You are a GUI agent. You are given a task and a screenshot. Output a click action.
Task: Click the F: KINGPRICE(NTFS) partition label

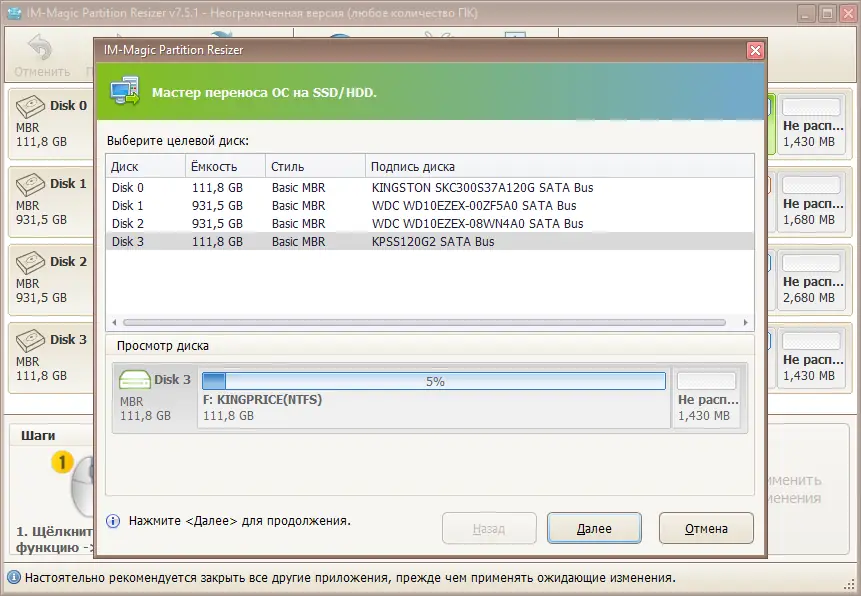[x=262, y=399]
